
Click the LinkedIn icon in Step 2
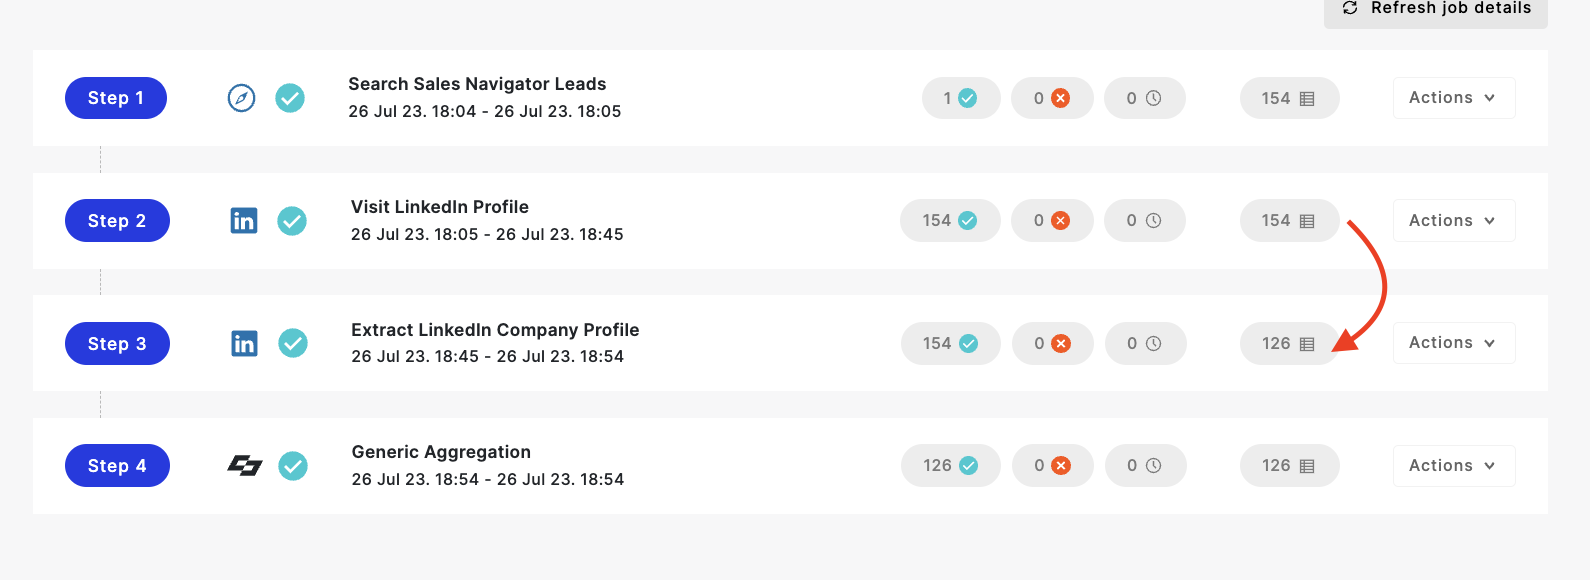tap(244, 221)
